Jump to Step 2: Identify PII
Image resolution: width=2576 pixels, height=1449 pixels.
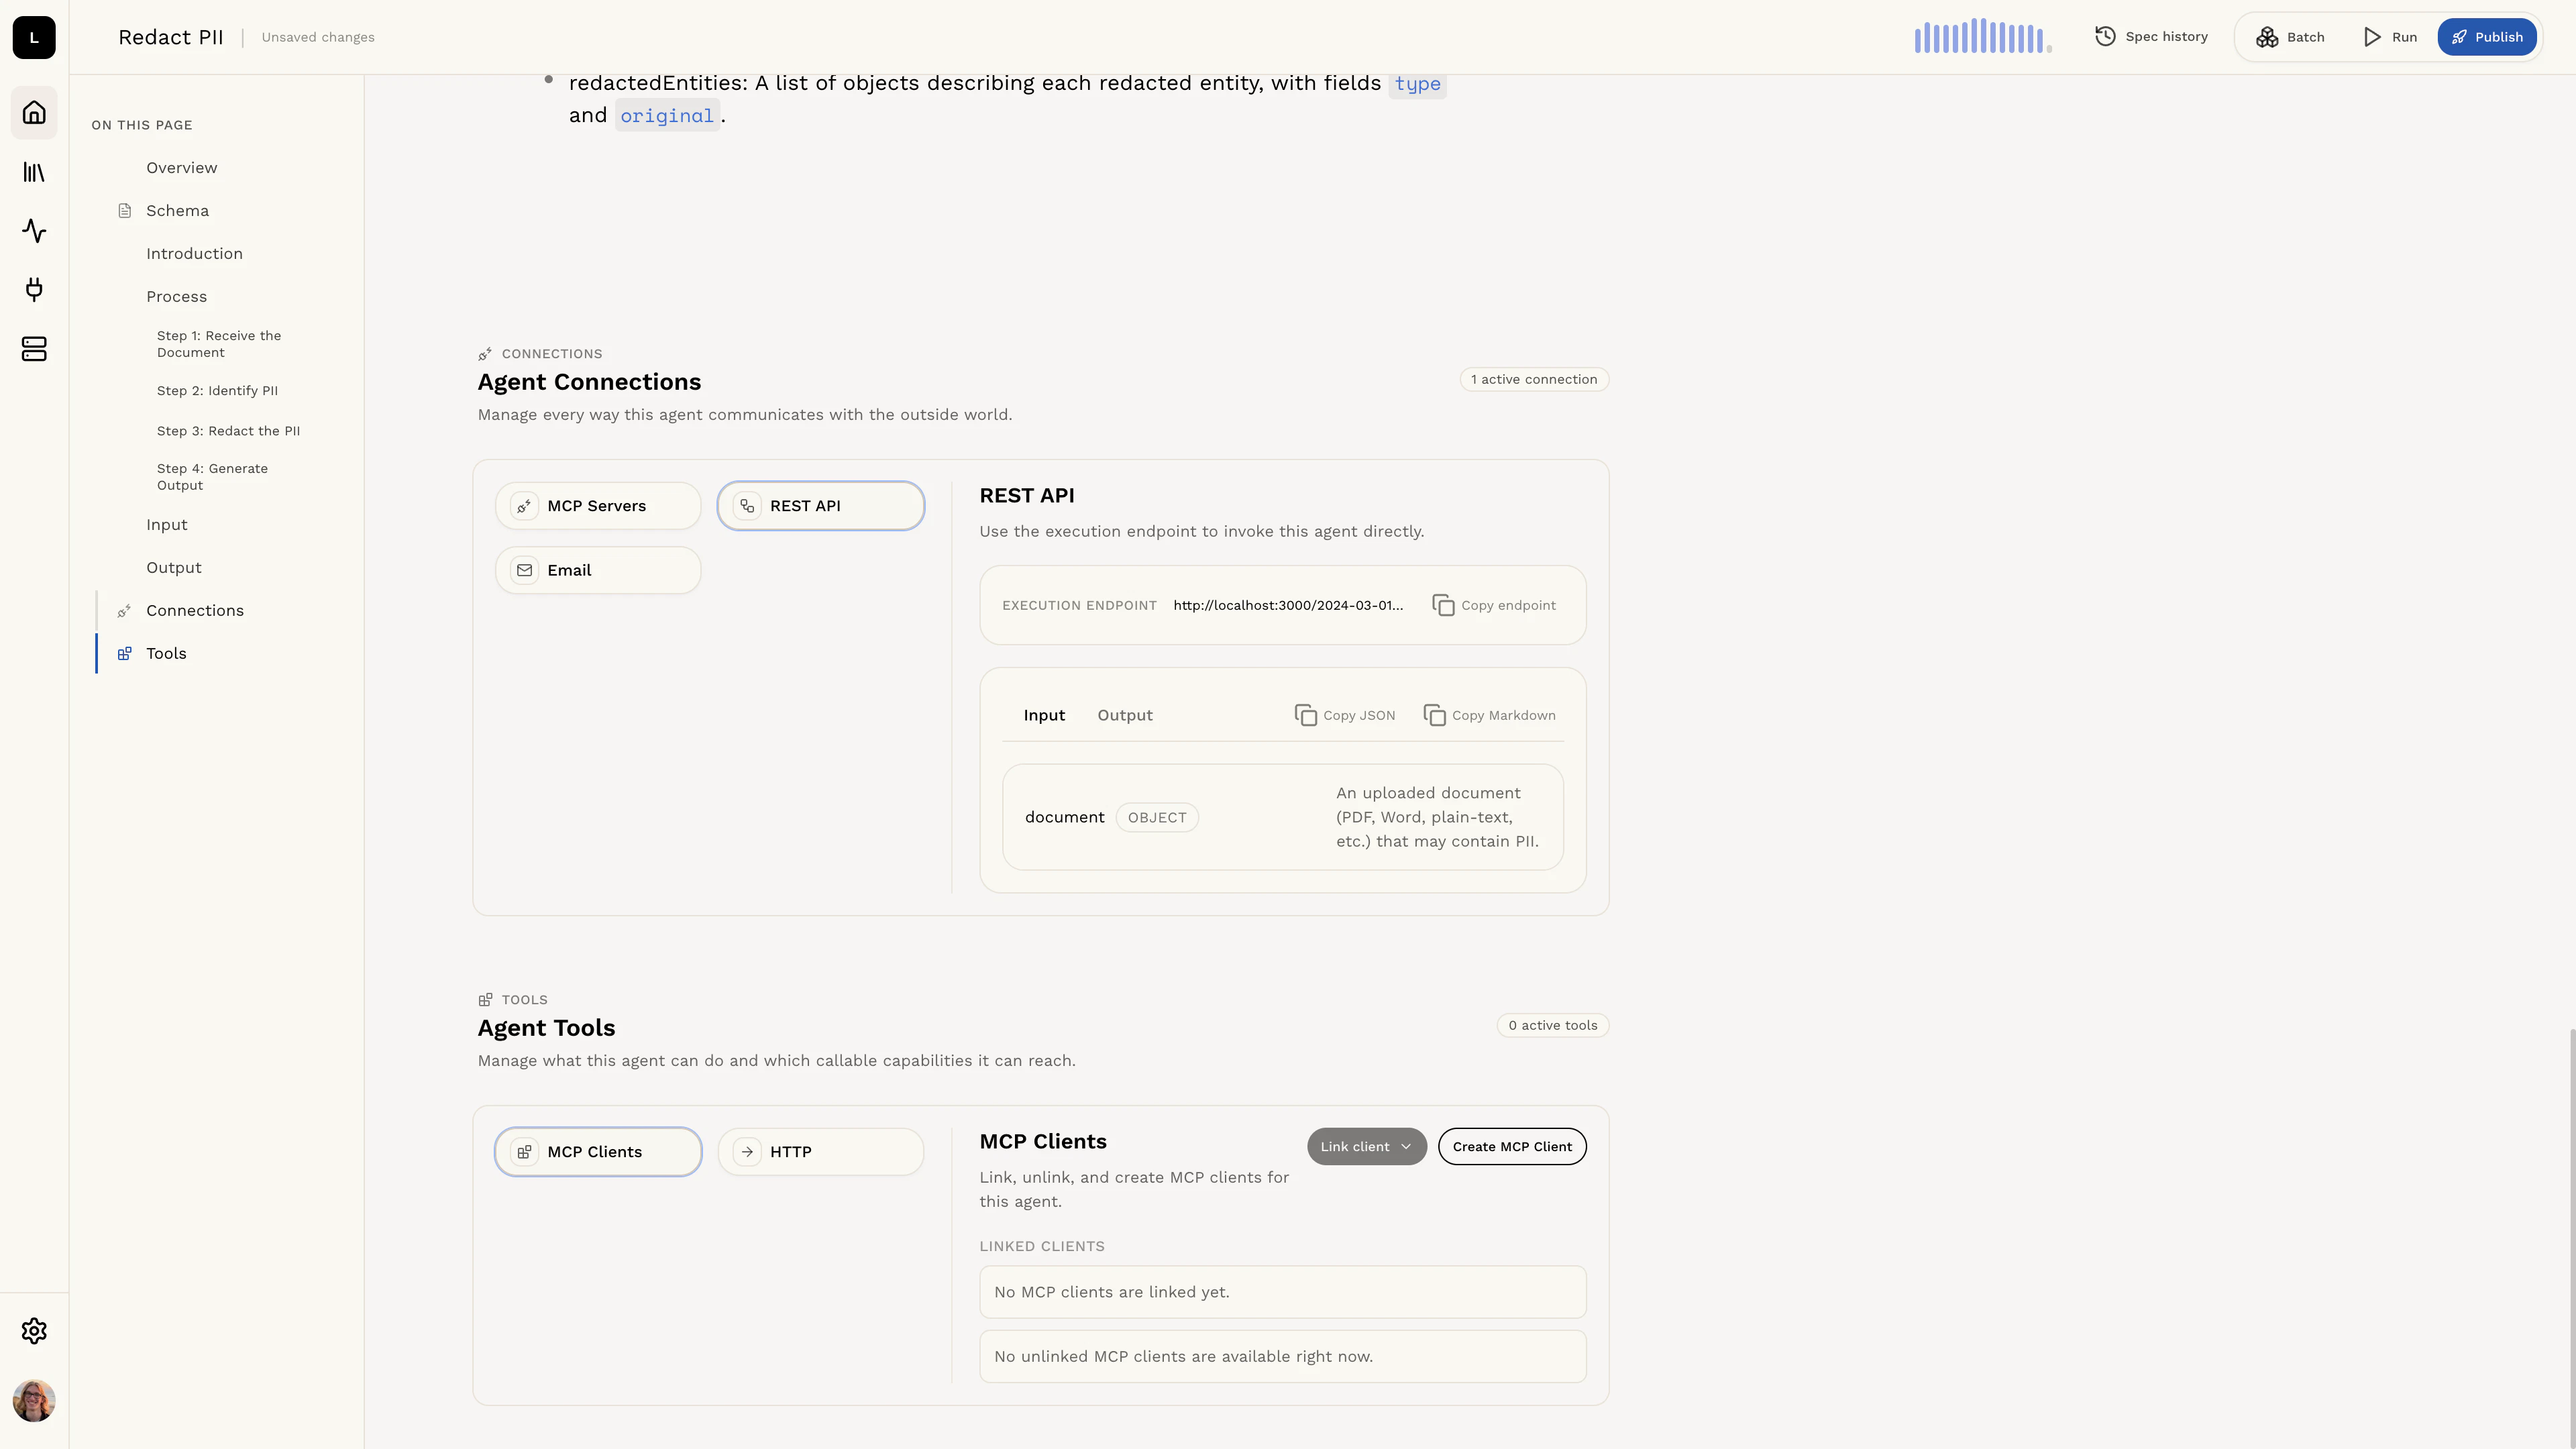point(217,391)
